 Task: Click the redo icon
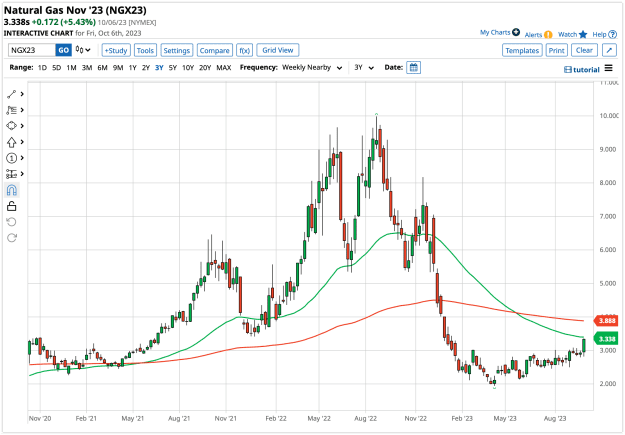click(12, 238)
